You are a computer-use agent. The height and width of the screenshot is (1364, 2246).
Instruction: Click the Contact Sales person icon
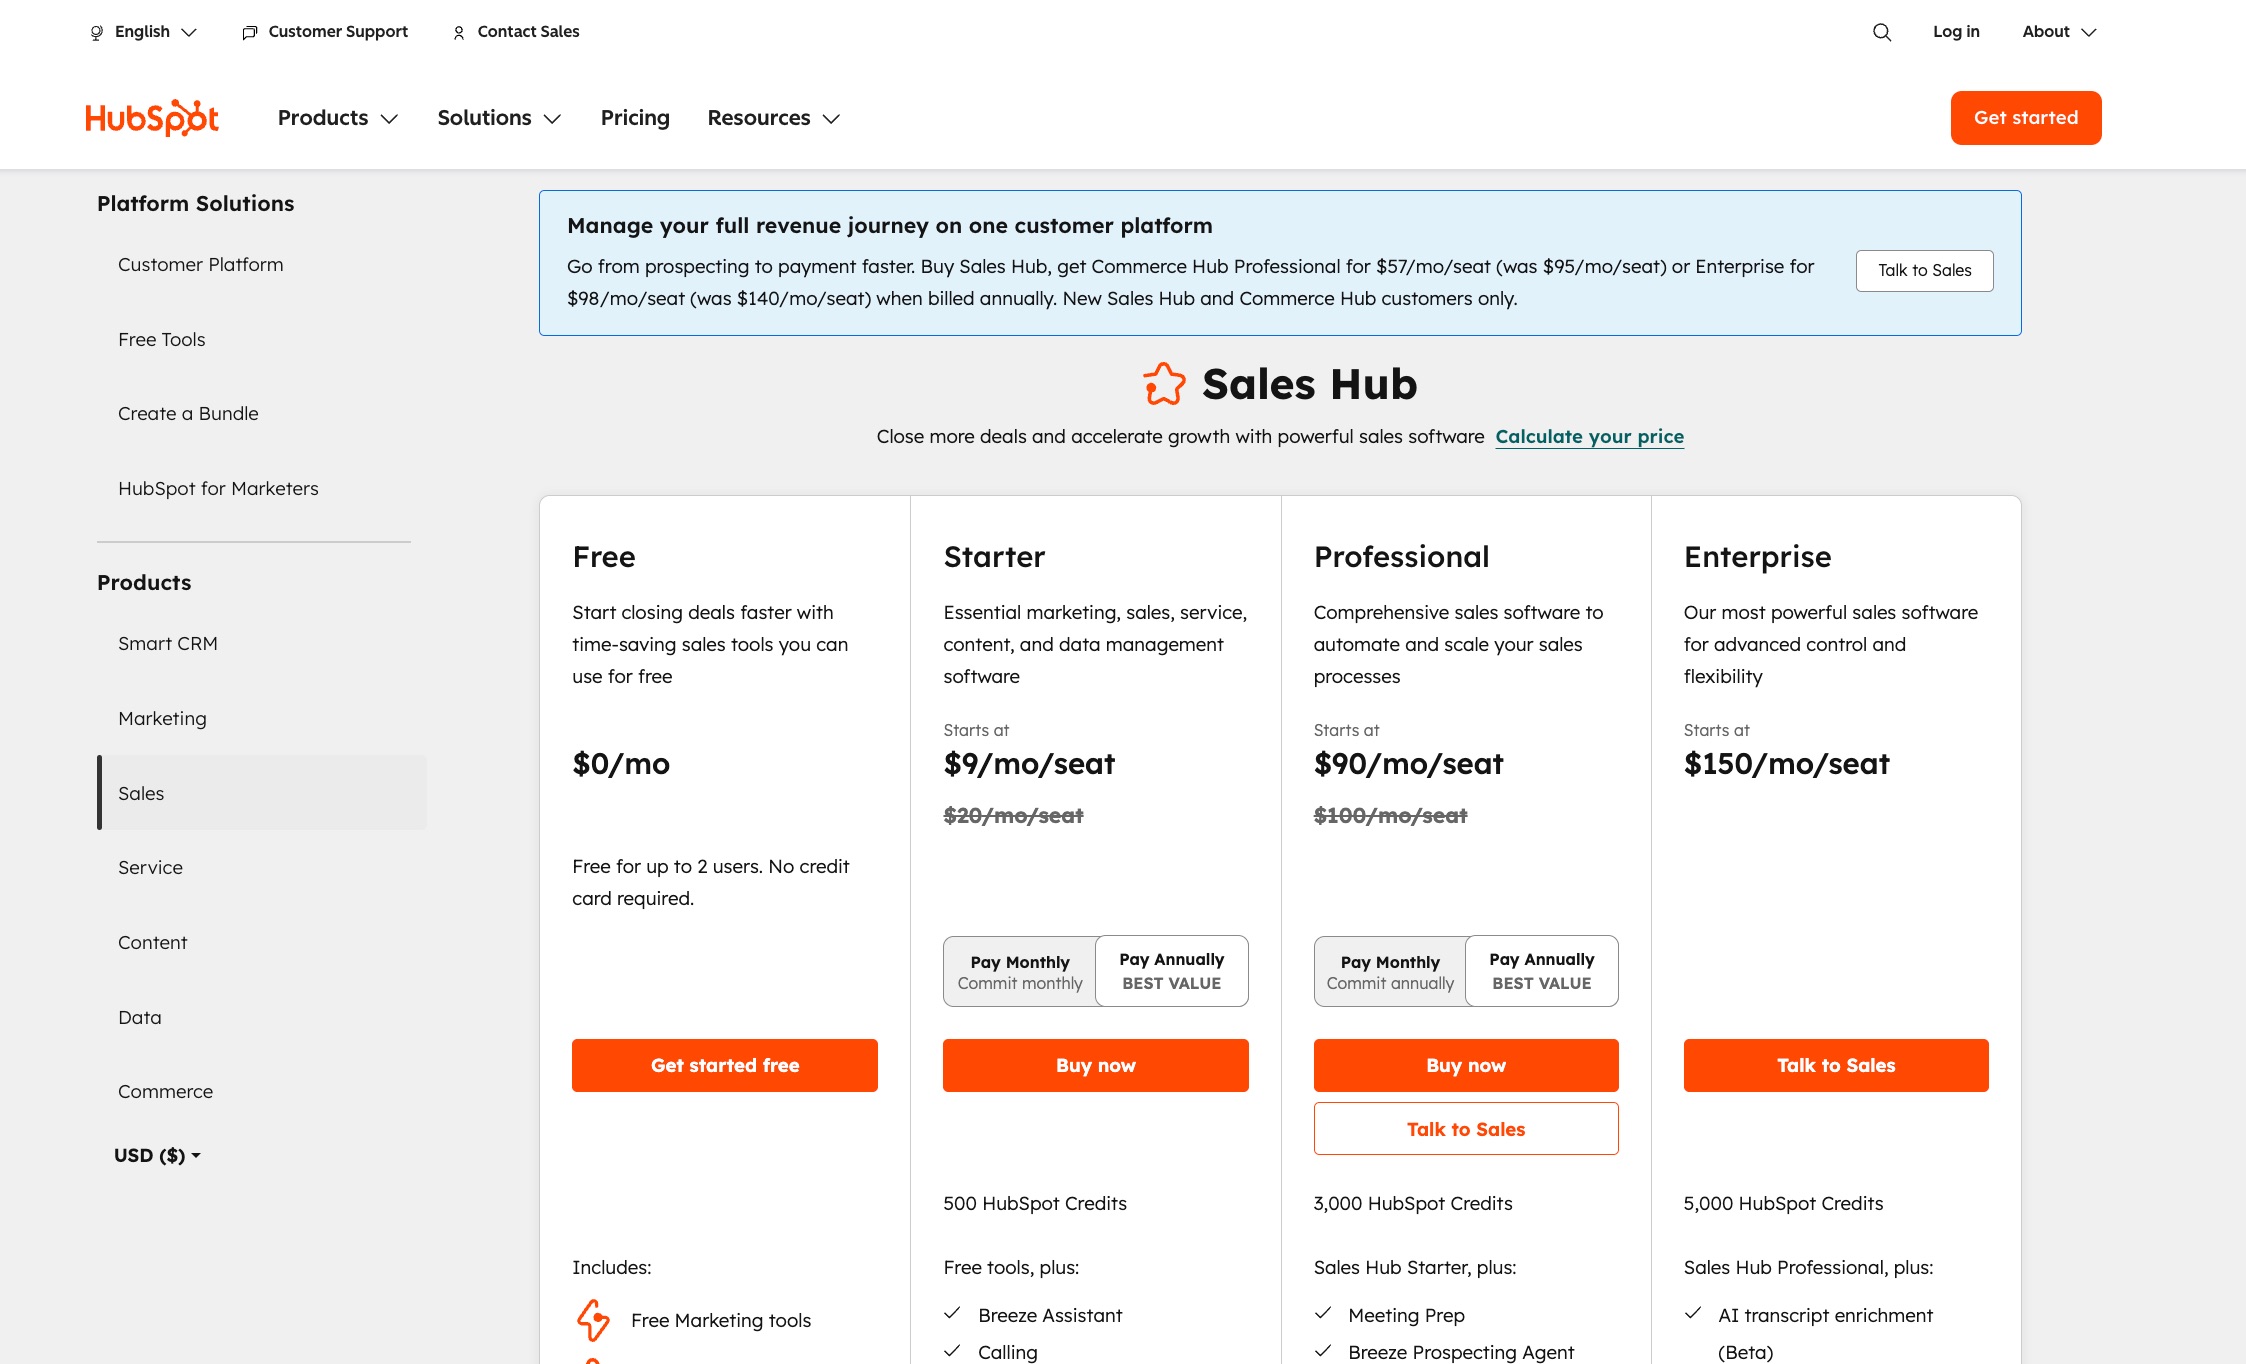pyautogui.click(x=458, y=31)
